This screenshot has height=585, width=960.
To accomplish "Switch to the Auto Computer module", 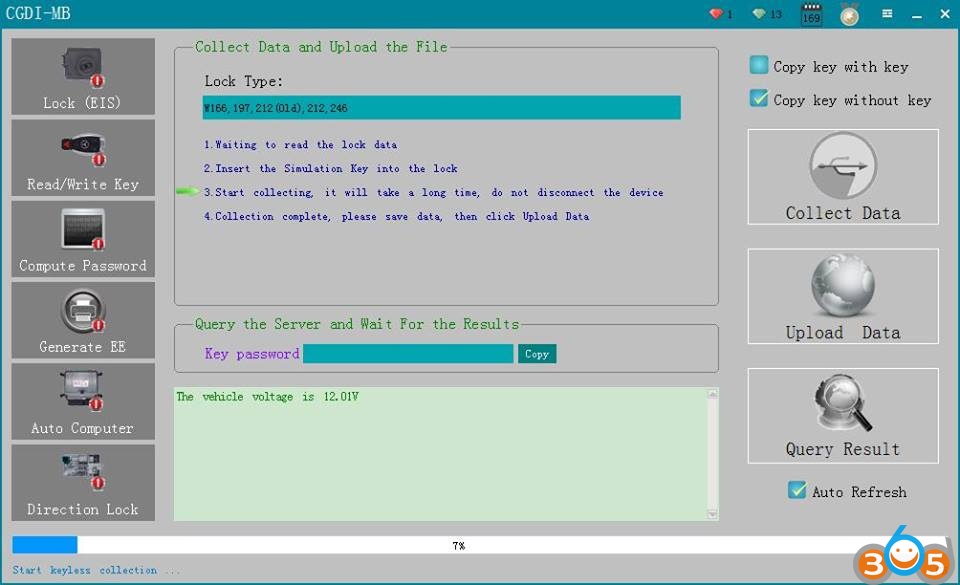I will point(83,401).
